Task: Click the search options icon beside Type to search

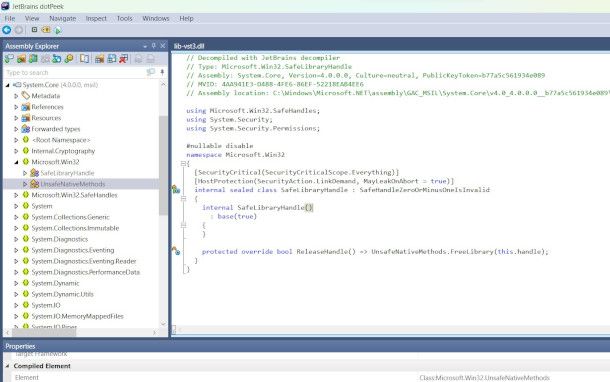Action: coord(151,72)
